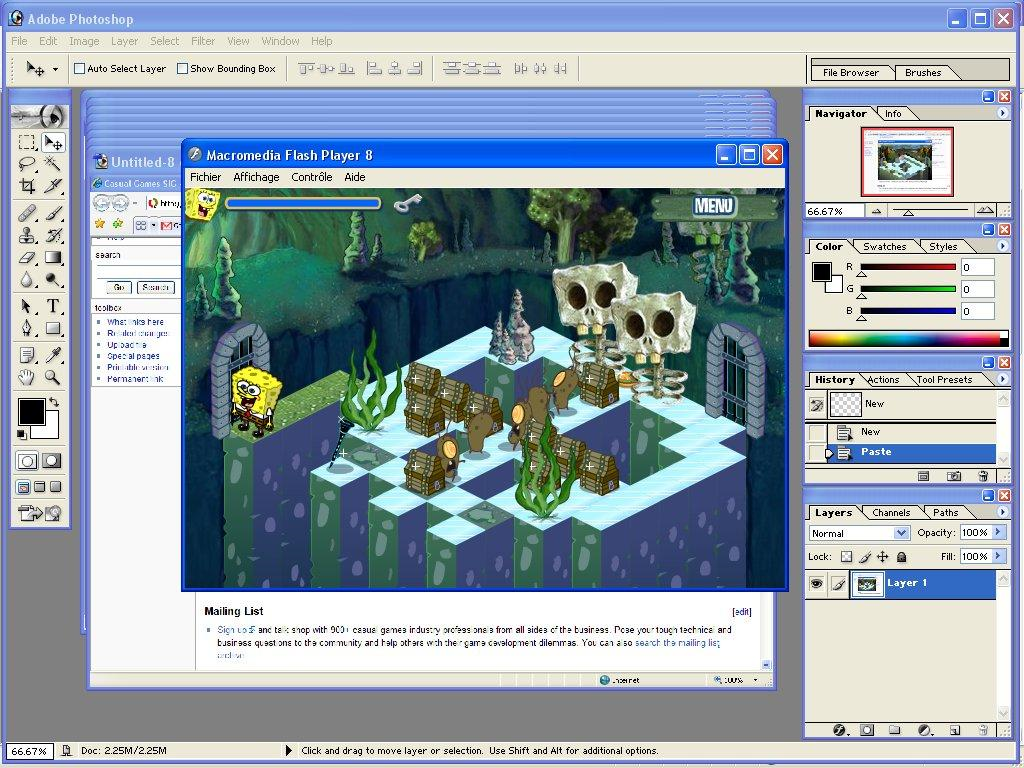Toggle lock image pixels brush icon
Image resolution: width=1024 pixels, height=768 pixels.
click(x=865, y=557)
